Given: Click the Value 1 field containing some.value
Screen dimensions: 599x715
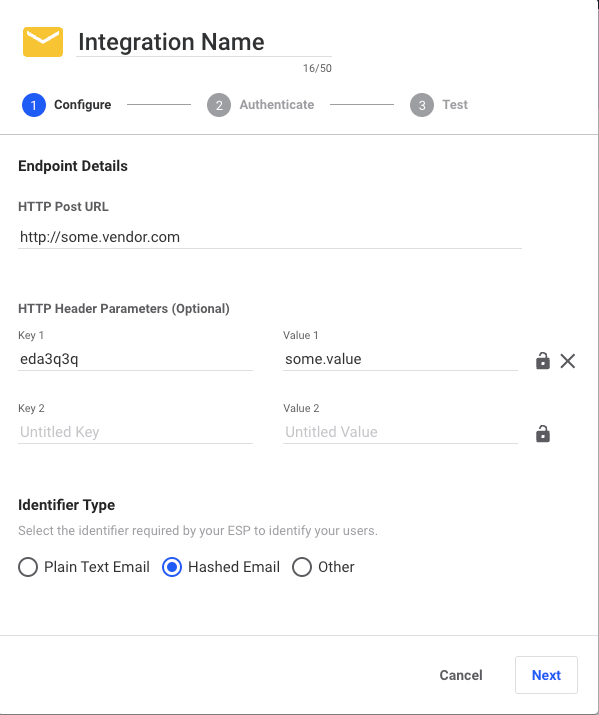Looking at the screenshot, I should tap(400, 359).
